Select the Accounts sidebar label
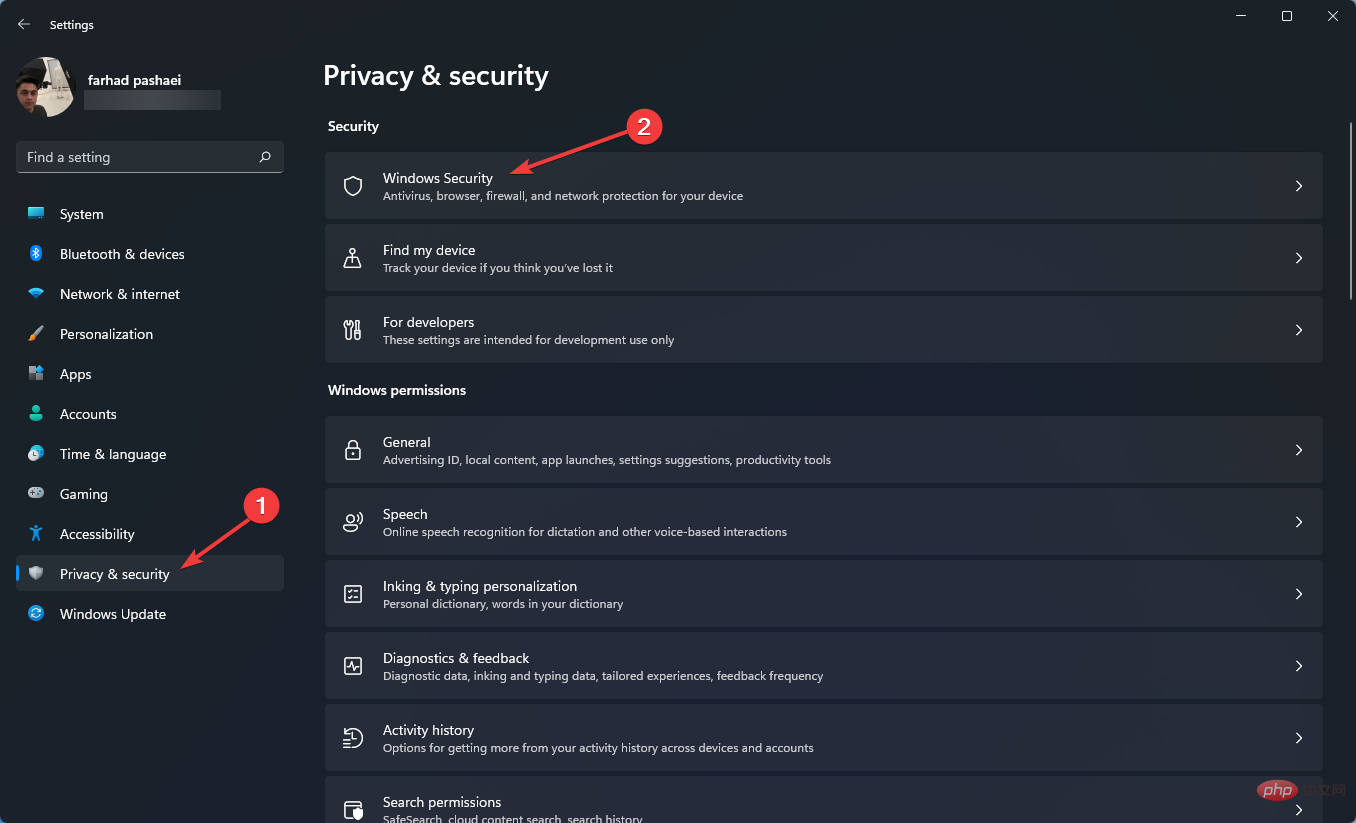The height and width of the screenshot is (823, 1356). [88, 414]
